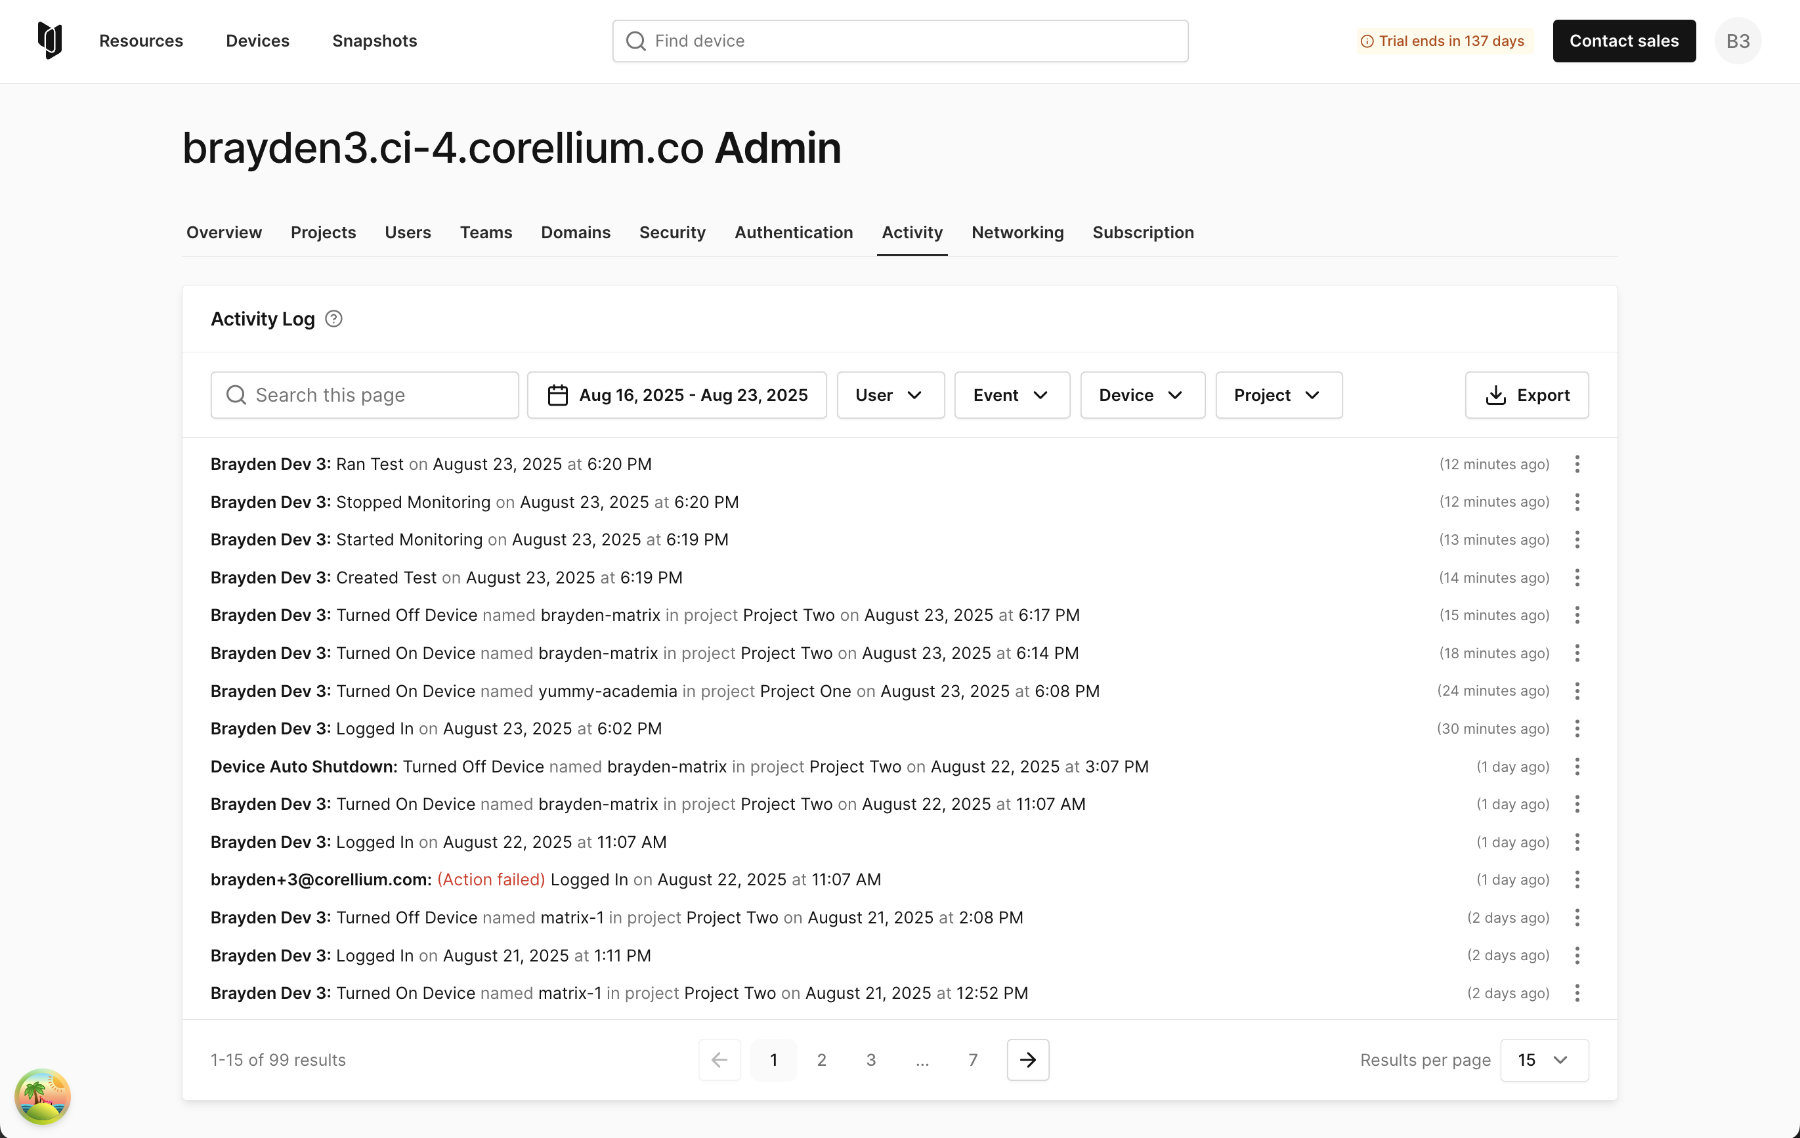
Task: Export the activity log
Action: pos(1527,395)
